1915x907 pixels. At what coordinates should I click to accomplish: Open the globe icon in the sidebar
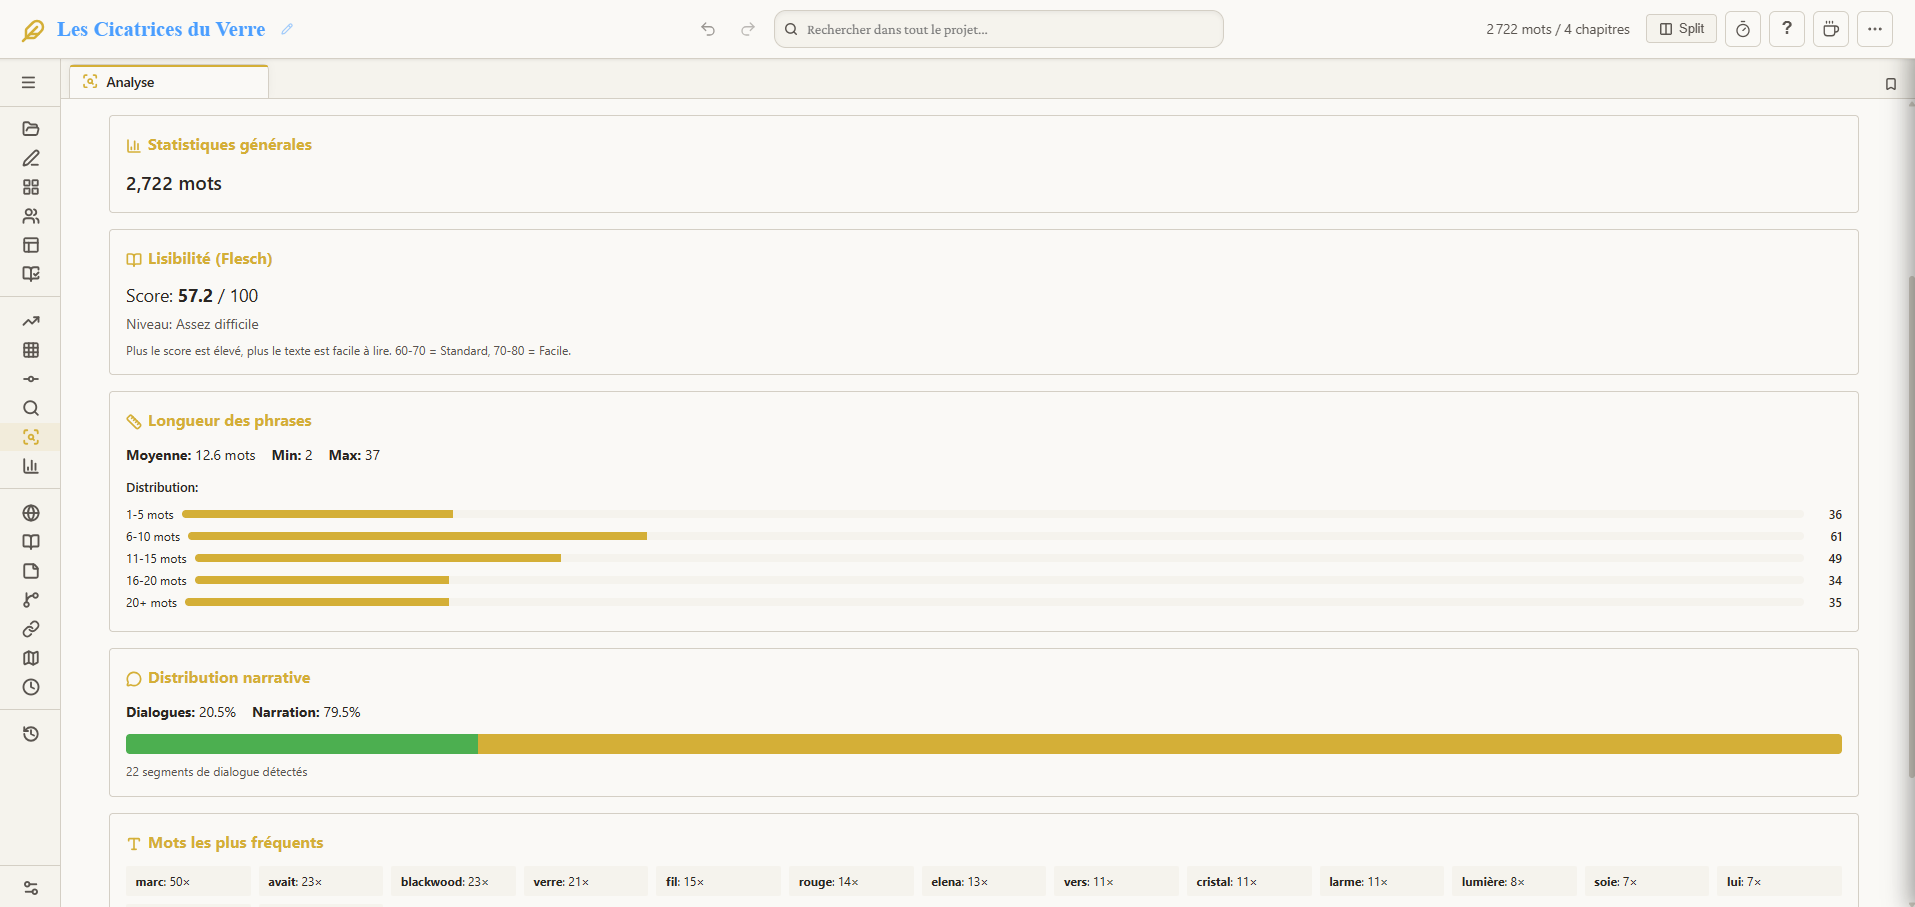click(31, 513)
